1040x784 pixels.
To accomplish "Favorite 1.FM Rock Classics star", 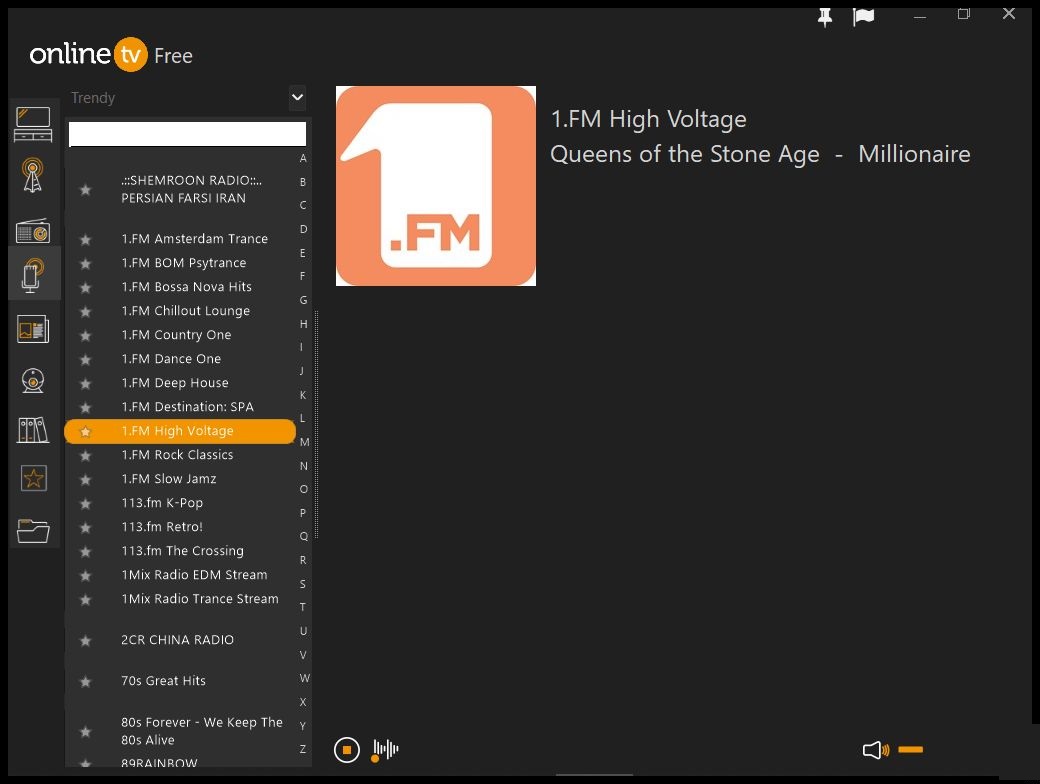I will pos(86,456).
